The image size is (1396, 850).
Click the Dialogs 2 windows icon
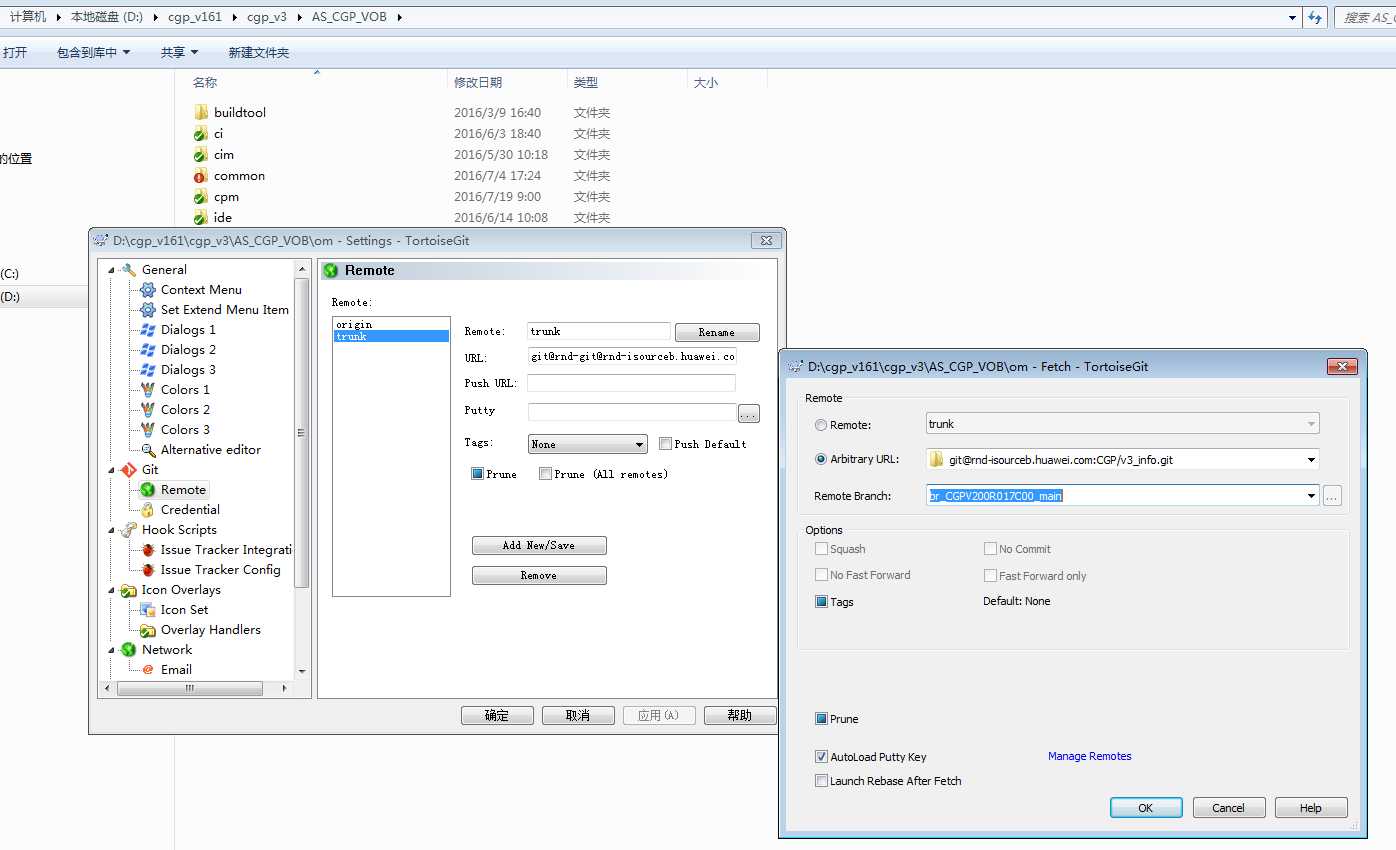point(148,350)
